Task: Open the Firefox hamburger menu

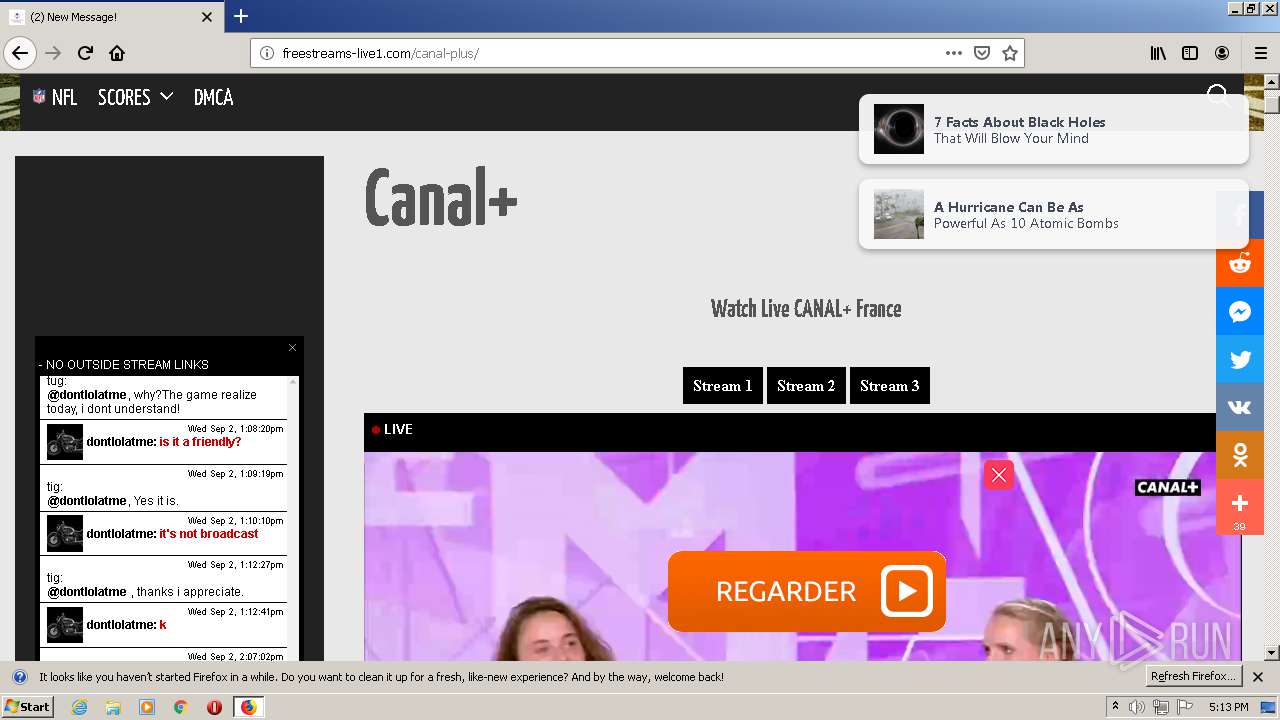Action: [1260, 53]
